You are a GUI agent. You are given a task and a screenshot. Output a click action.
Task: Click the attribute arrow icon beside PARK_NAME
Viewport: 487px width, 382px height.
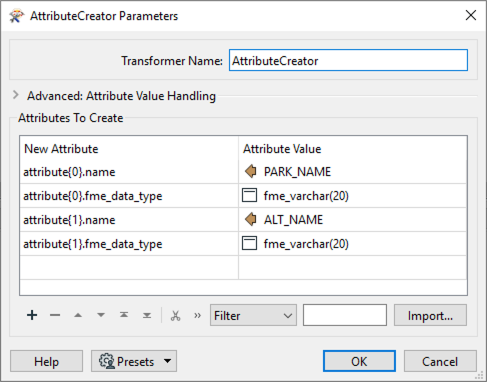(x=251, y=172)
